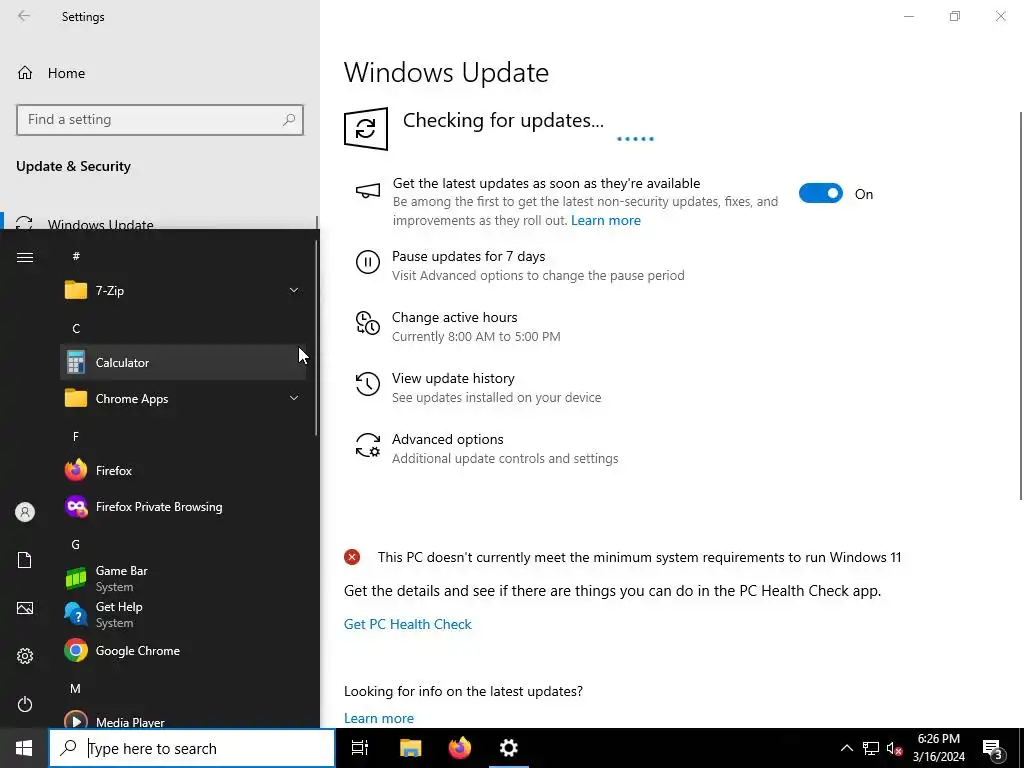This screenshot has width=1024, height=768.
Task: Open Game Bar from the app list
Action: coord(183,578)
